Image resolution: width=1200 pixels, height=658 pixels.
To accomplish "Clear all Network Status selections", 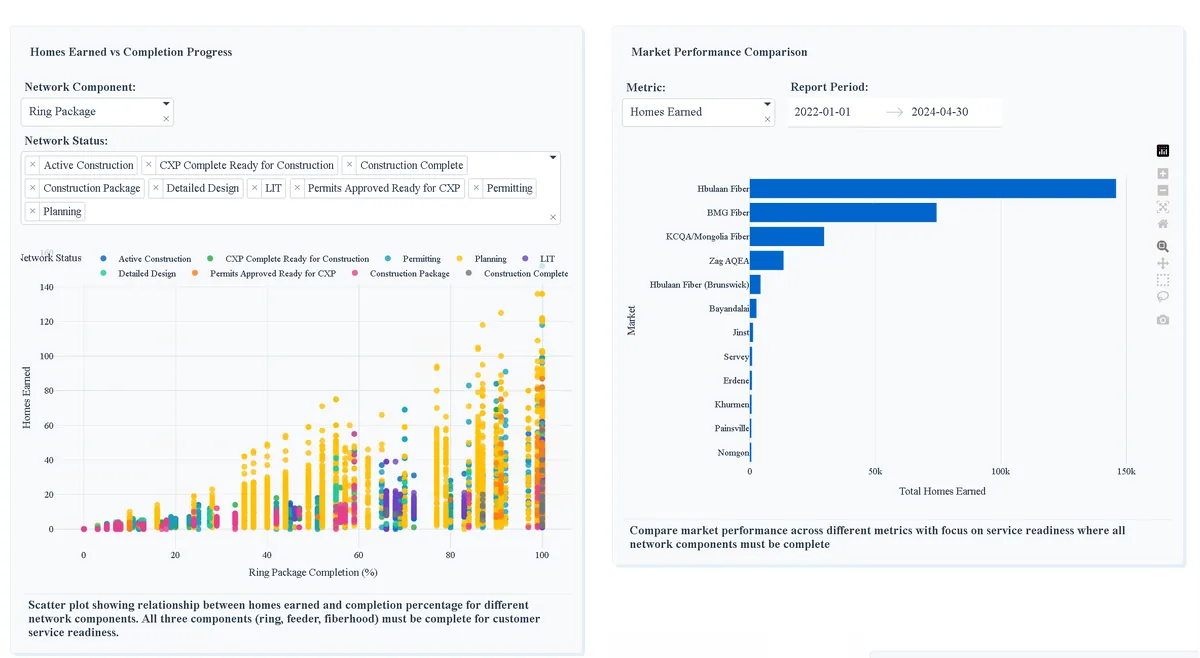I will point(553,217).
